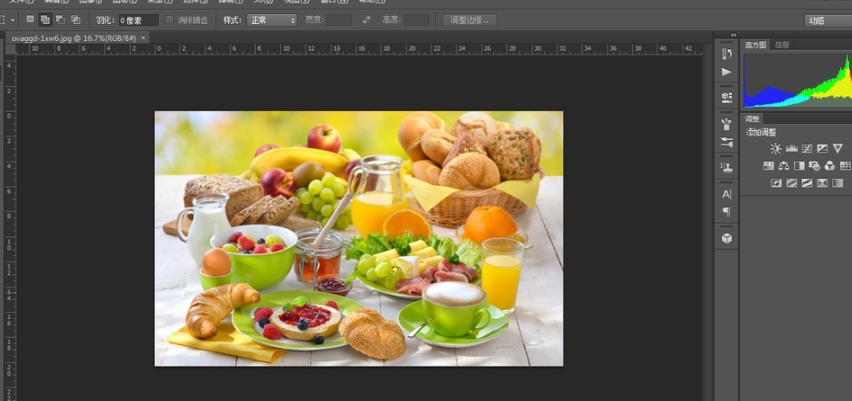The height and width of the screenshot is (401, 852).
Task: Add a Posterize adjustment icon
Action: (792, 183)
